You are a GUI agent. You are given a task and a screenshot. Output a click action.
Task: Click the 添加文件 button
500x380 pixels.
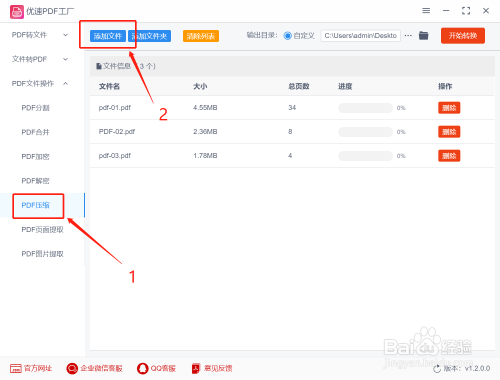click(x=108, y=36)
